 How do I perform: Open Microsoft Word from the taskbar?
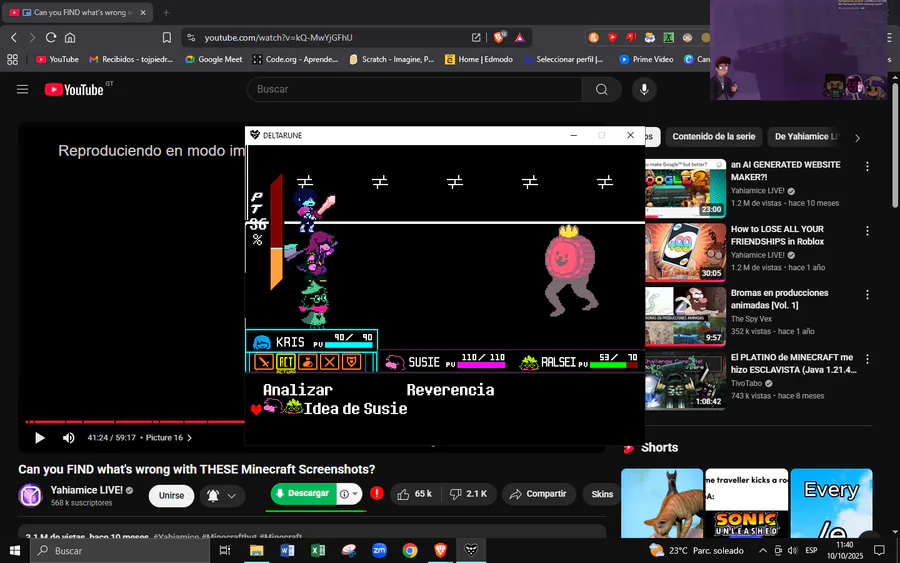287,550
